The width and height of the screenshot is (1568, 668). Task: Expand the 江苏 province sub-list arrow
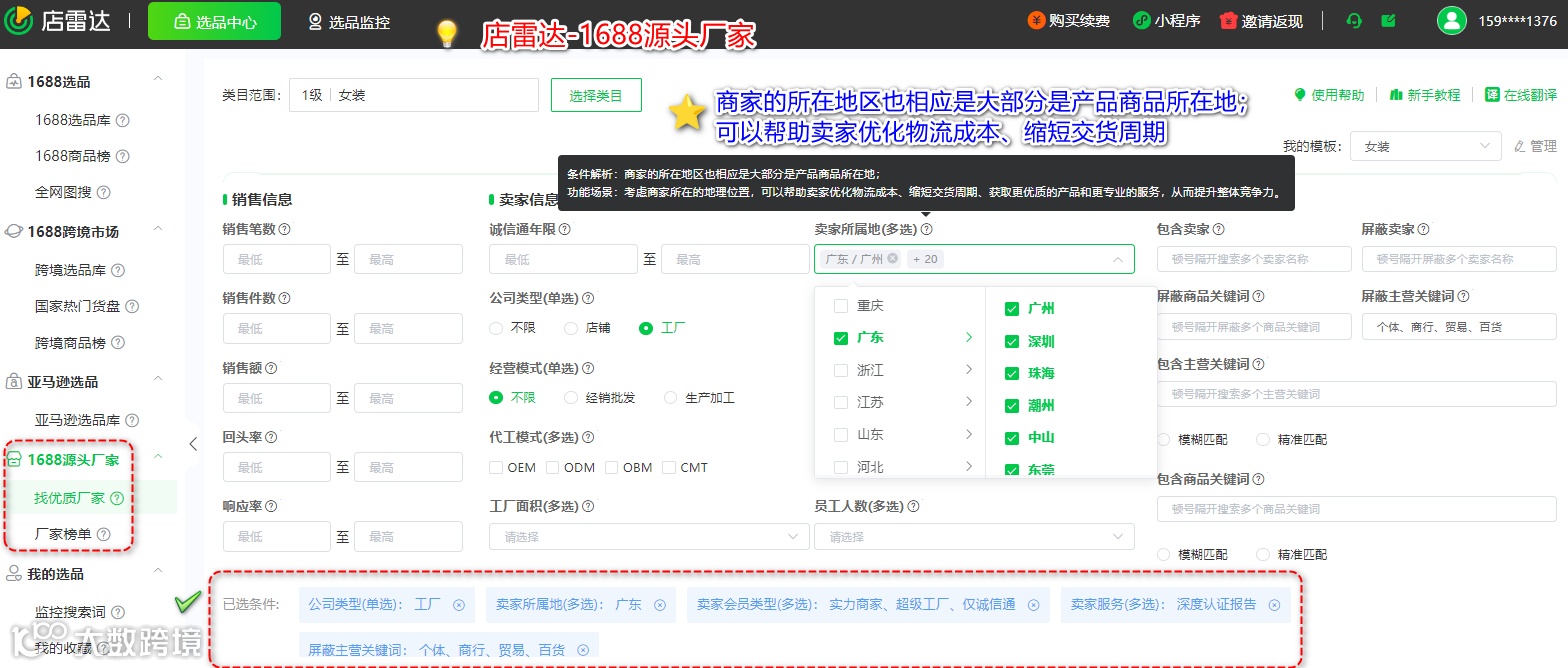click(x=969, y=402)
